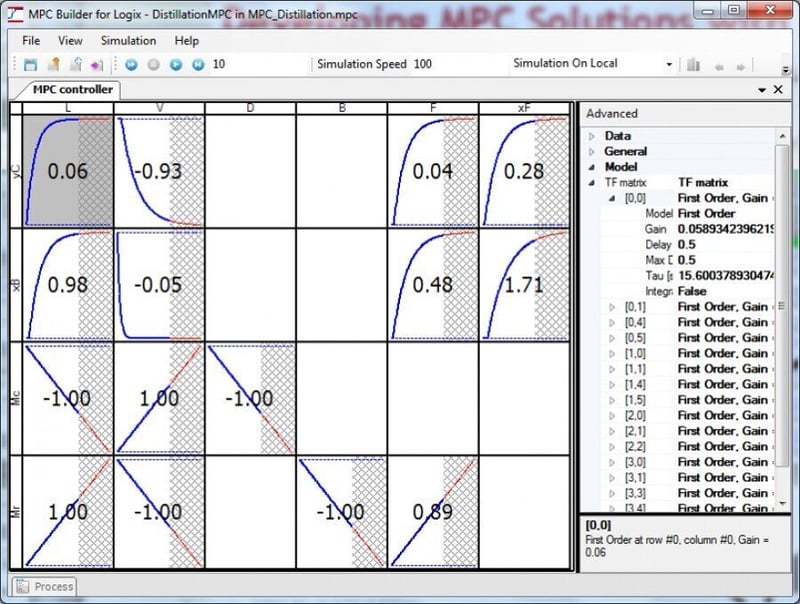This screenshot has height=604, width=800.
Task: Open the Simulation On Local dropdown
Action: (x=670, y=63)
